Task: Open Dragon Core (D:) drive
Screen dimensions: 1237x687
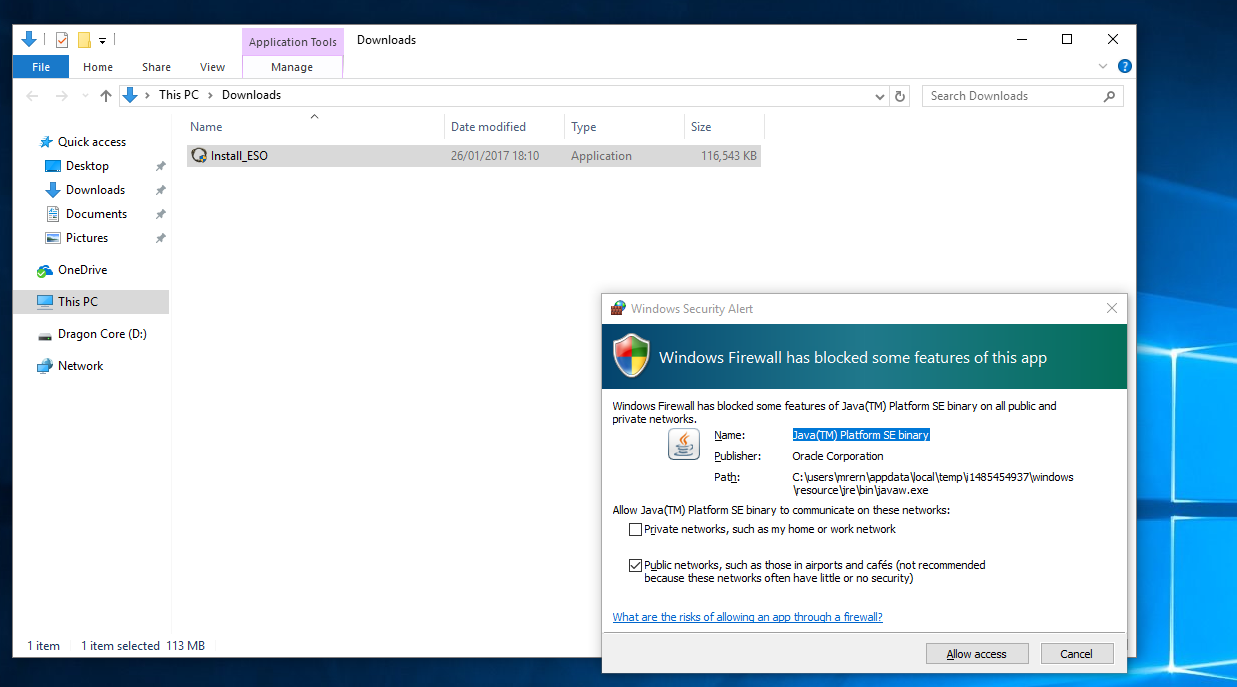Action: click(102, 334)
